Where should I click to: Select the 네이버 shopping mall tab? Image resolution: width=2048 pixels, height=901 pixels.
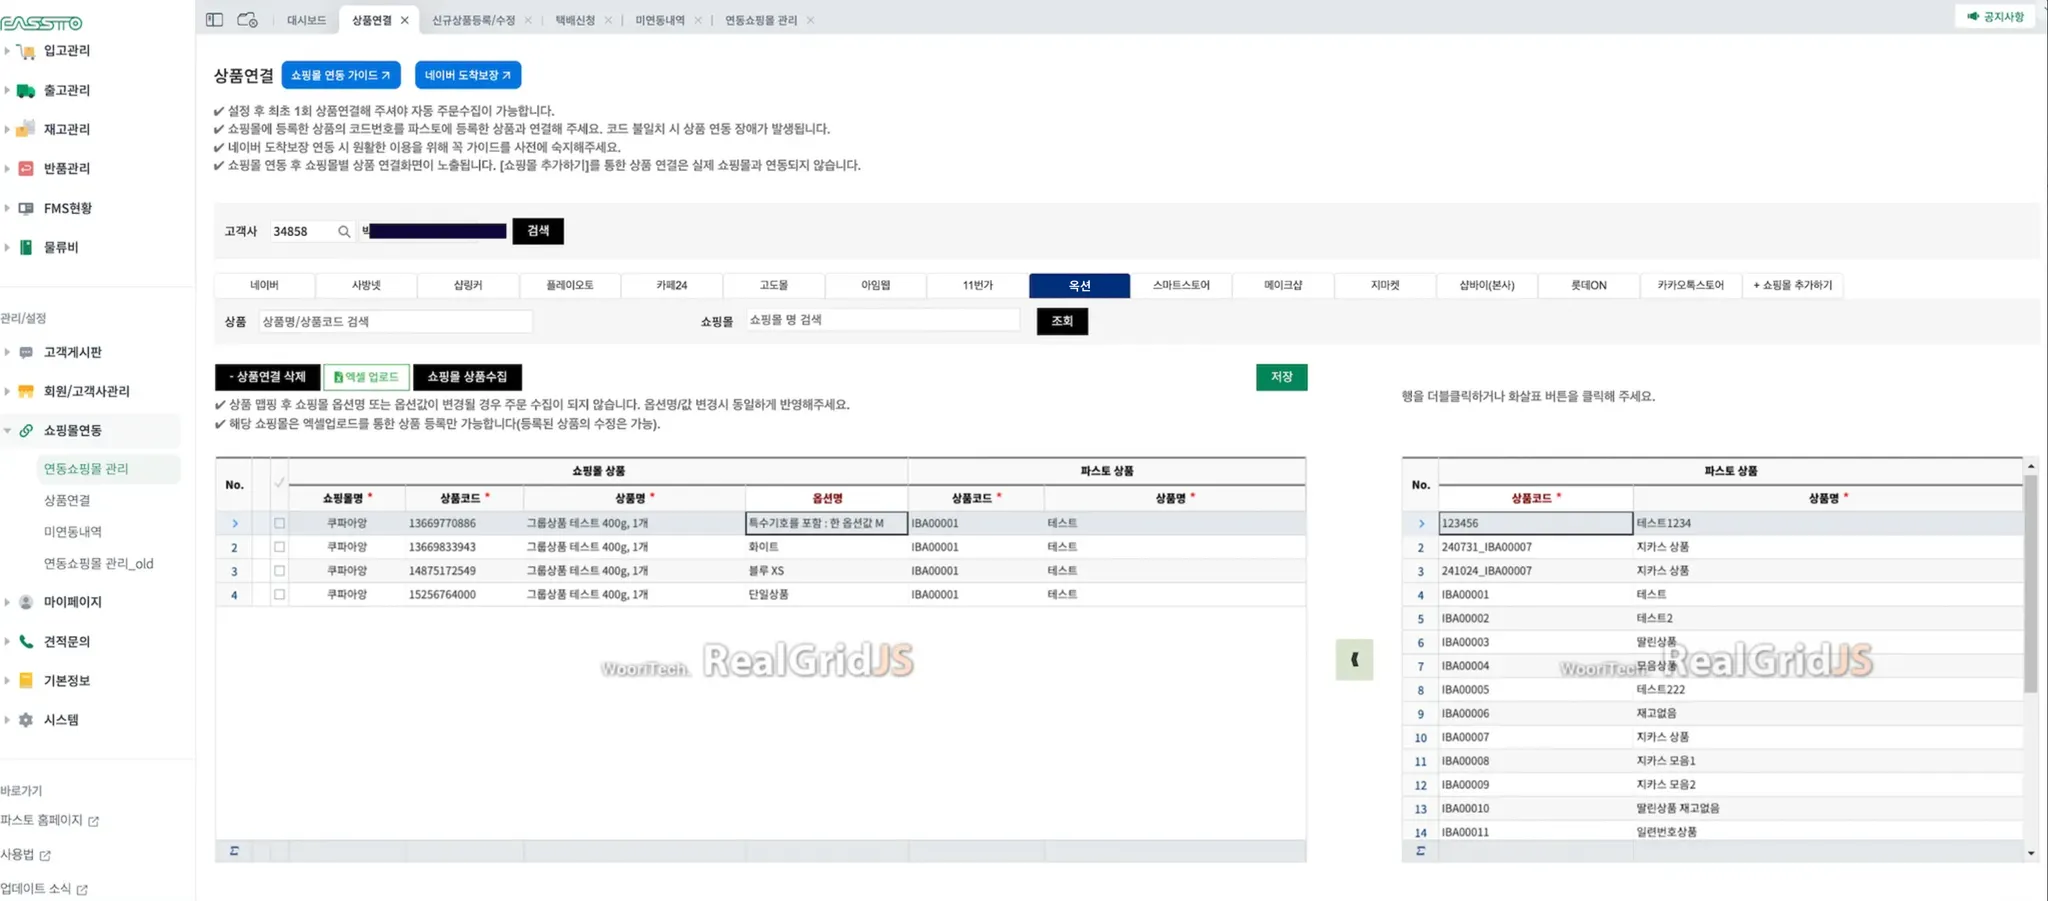pos(264,286)
